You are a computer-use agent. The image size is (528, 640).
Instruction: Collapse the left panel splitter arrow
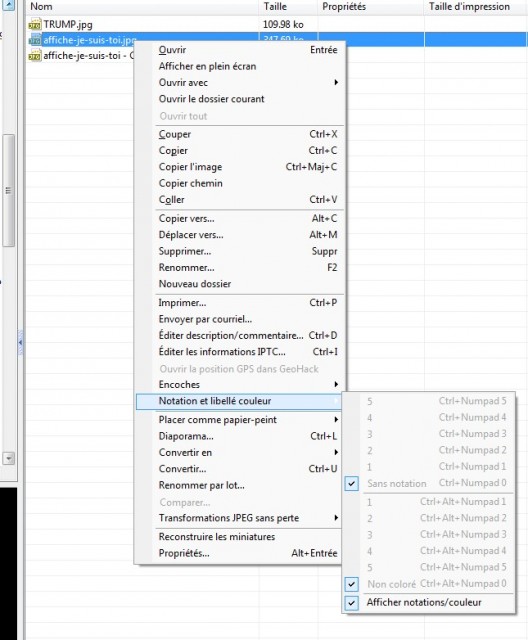[20, 343]
